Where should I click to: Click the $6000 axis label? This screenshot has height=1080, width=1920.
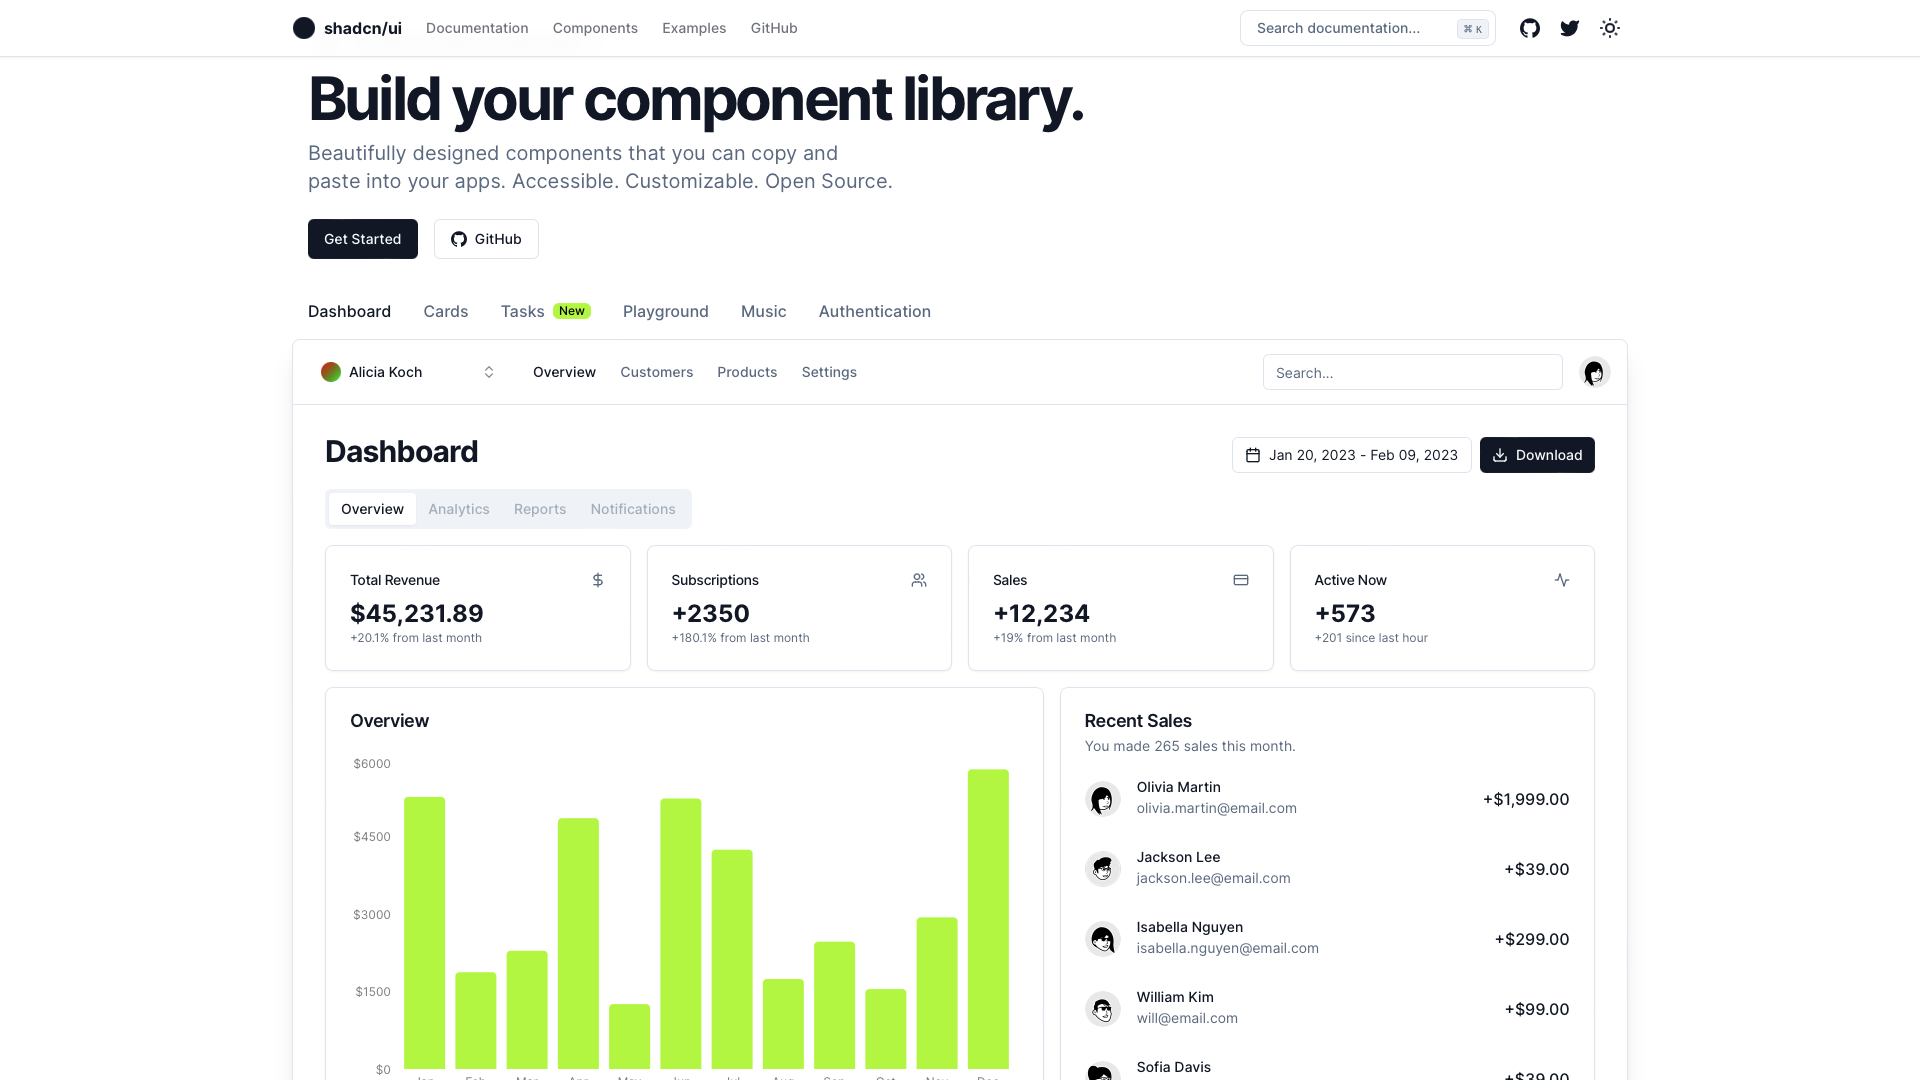click(372, 764)
